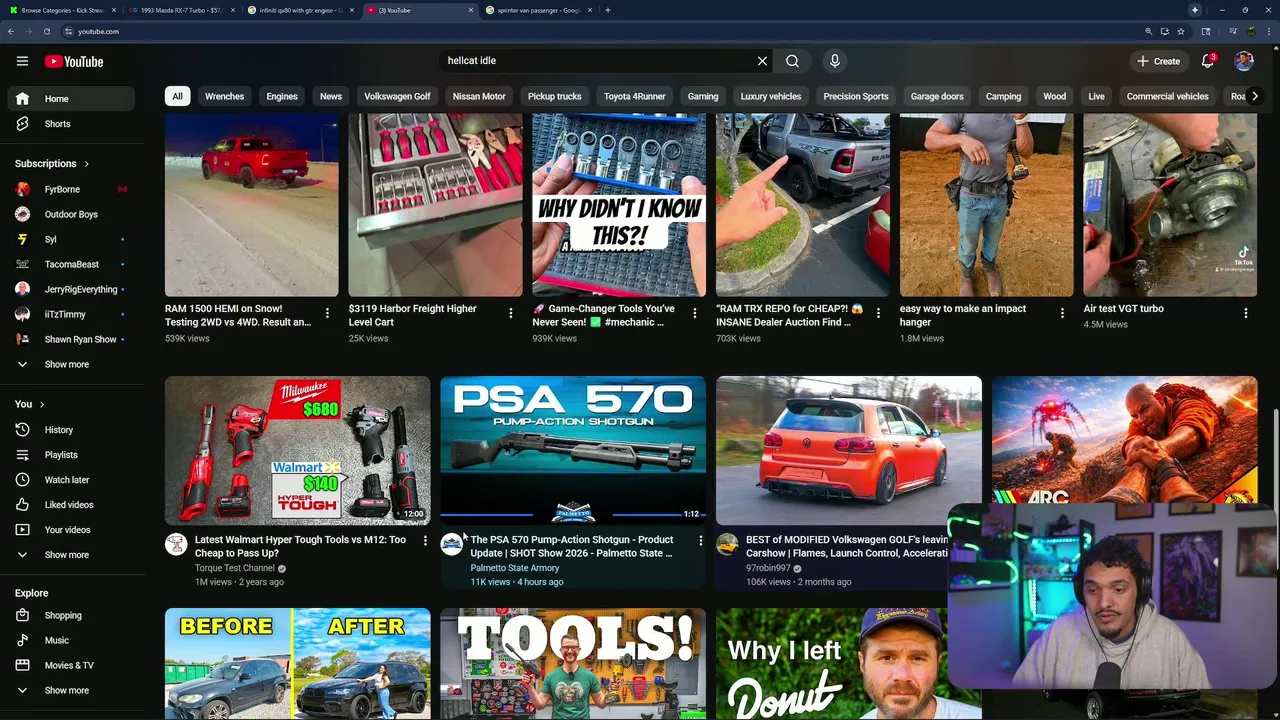Open the Subscriptions section chevron

[x=86, y=164]
